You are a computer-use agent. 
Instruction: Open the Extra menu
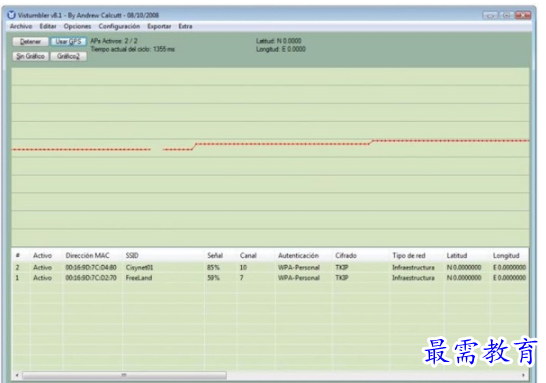click(x=185, y=26)
